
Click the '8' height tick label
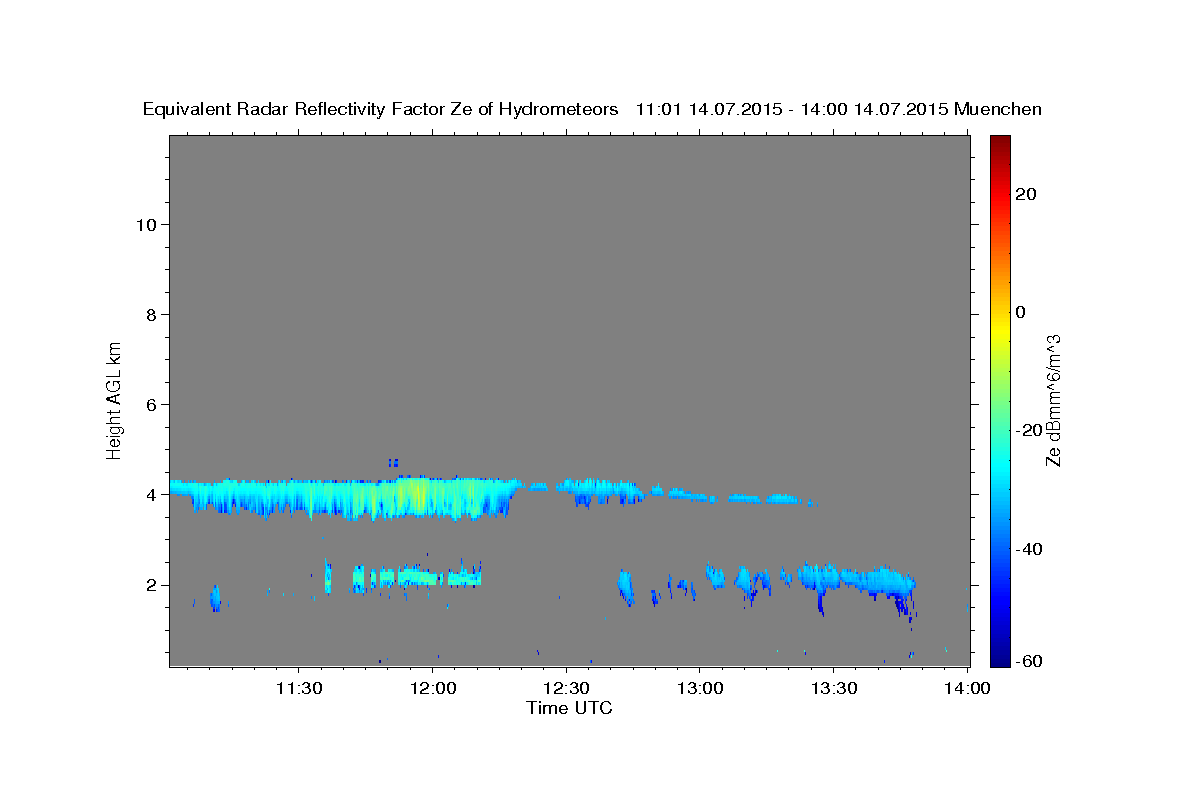152,315
